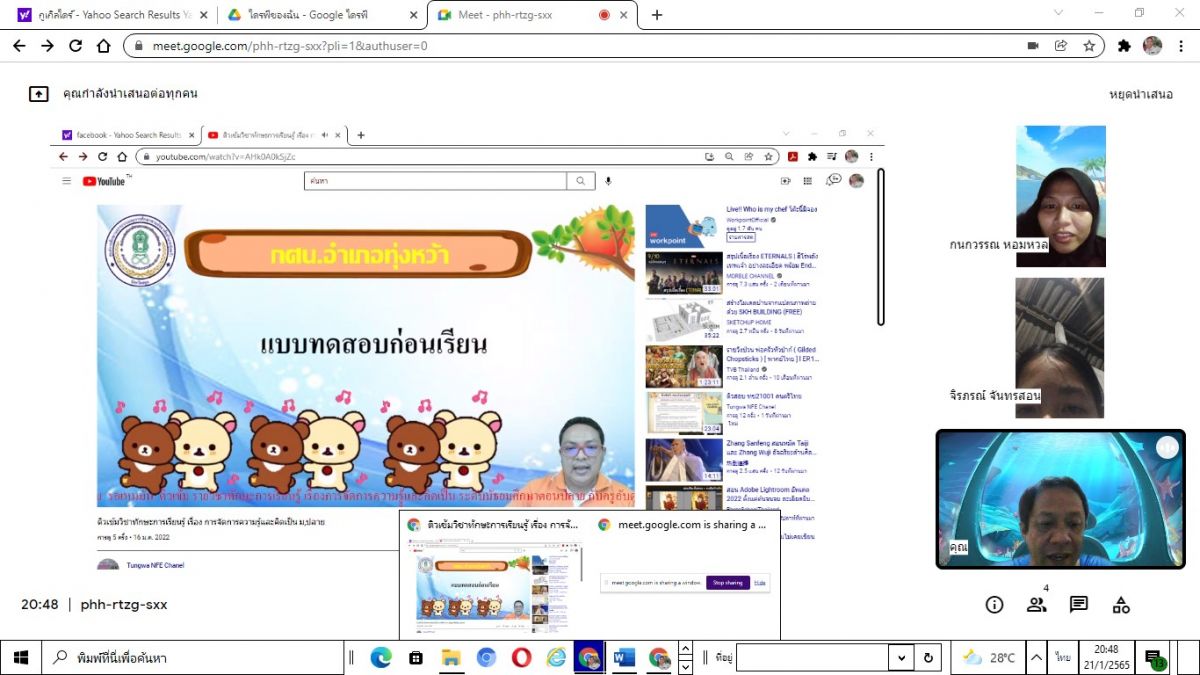Reload the Meet page
The height and width of the screenshot is (675, 1200).
[75, 46]
